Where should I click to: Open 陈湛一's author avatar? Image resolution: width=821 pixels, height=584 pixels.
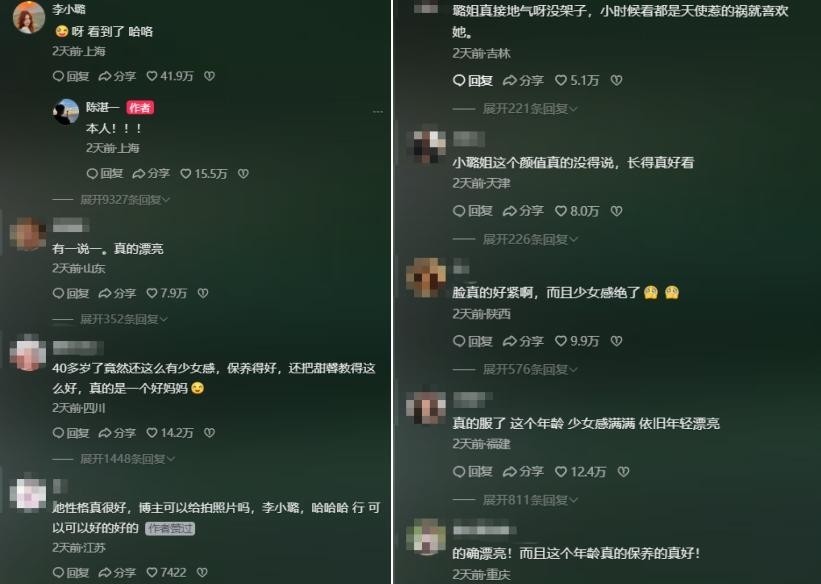coord(66,112)
